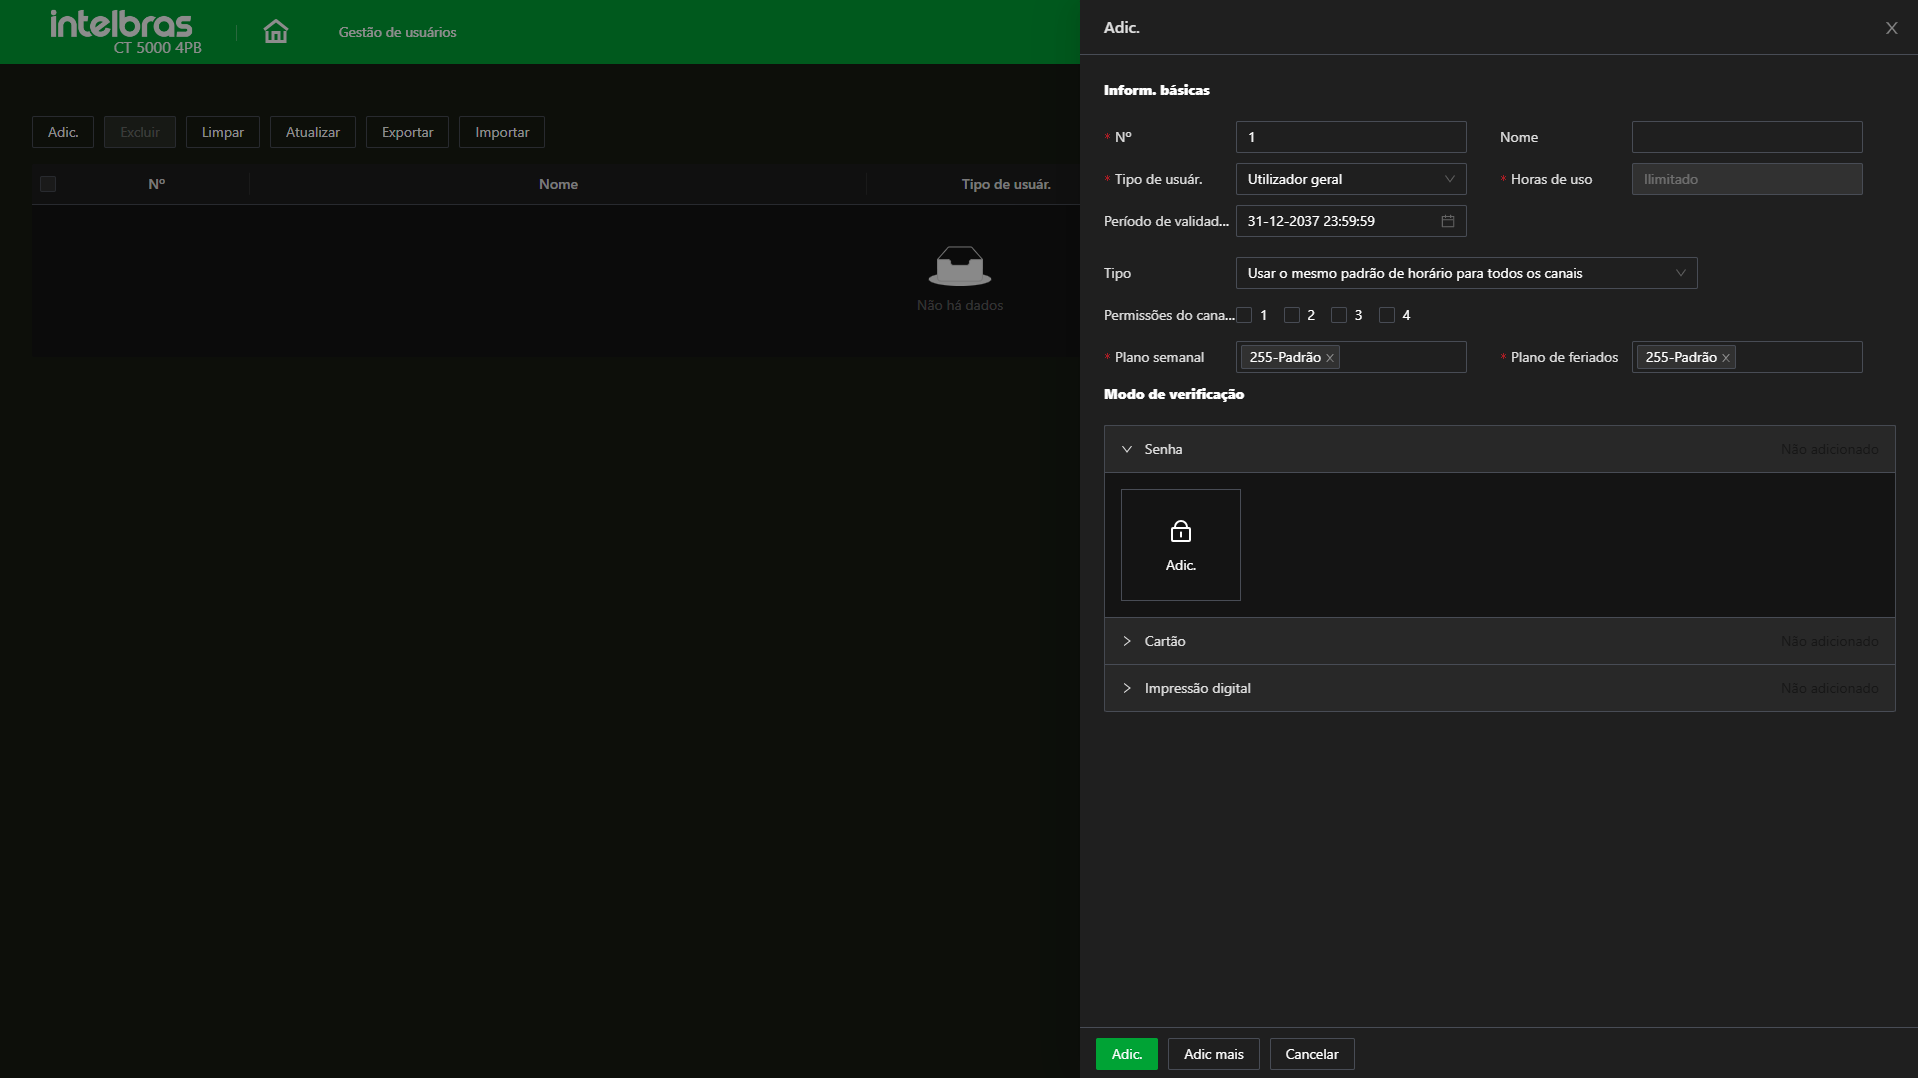Click the home icon in header

click(275, 32)
